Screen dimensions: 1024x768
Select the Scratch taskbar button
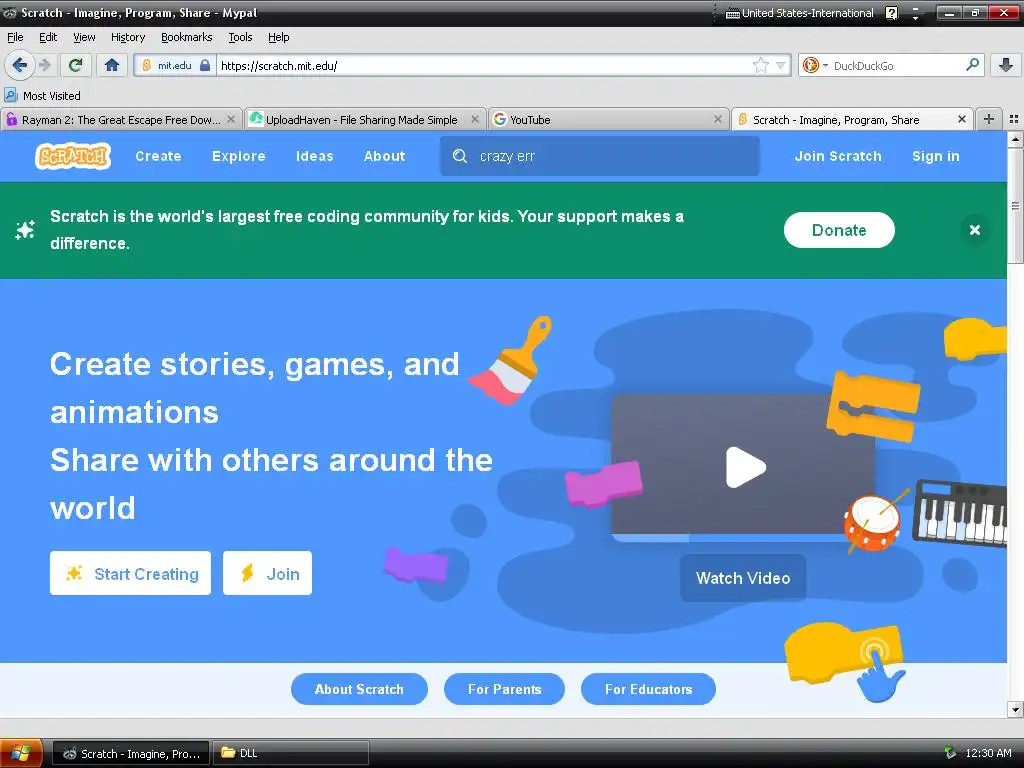pyautogui.click(x=131, y=754)
